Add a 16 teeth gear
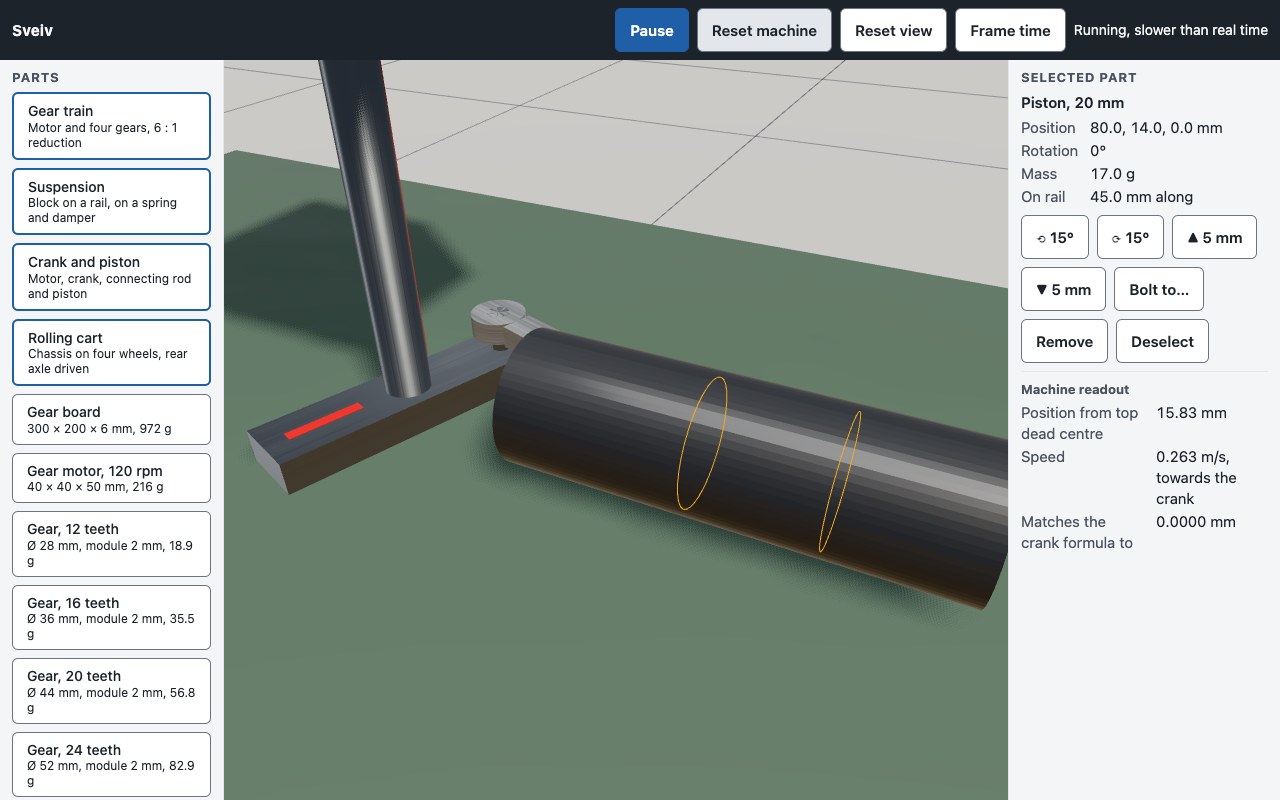Screen dimensions: 1280x800 pyautogui.click(x=111, y=618)
